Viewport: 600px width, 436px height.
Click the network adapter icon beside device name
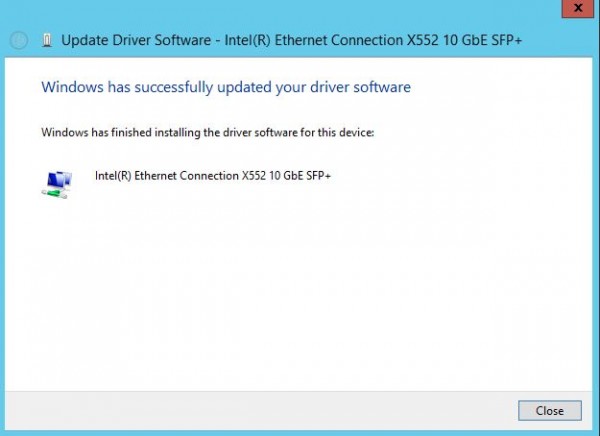(x=57, y=185)
